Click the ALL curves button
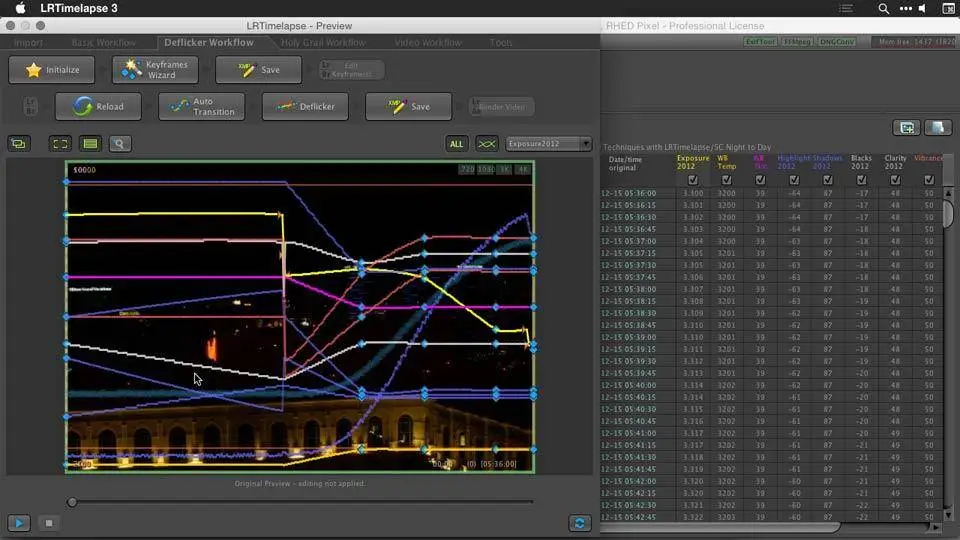This screenshot has height=540, width=960. click(x=456, y=144)
